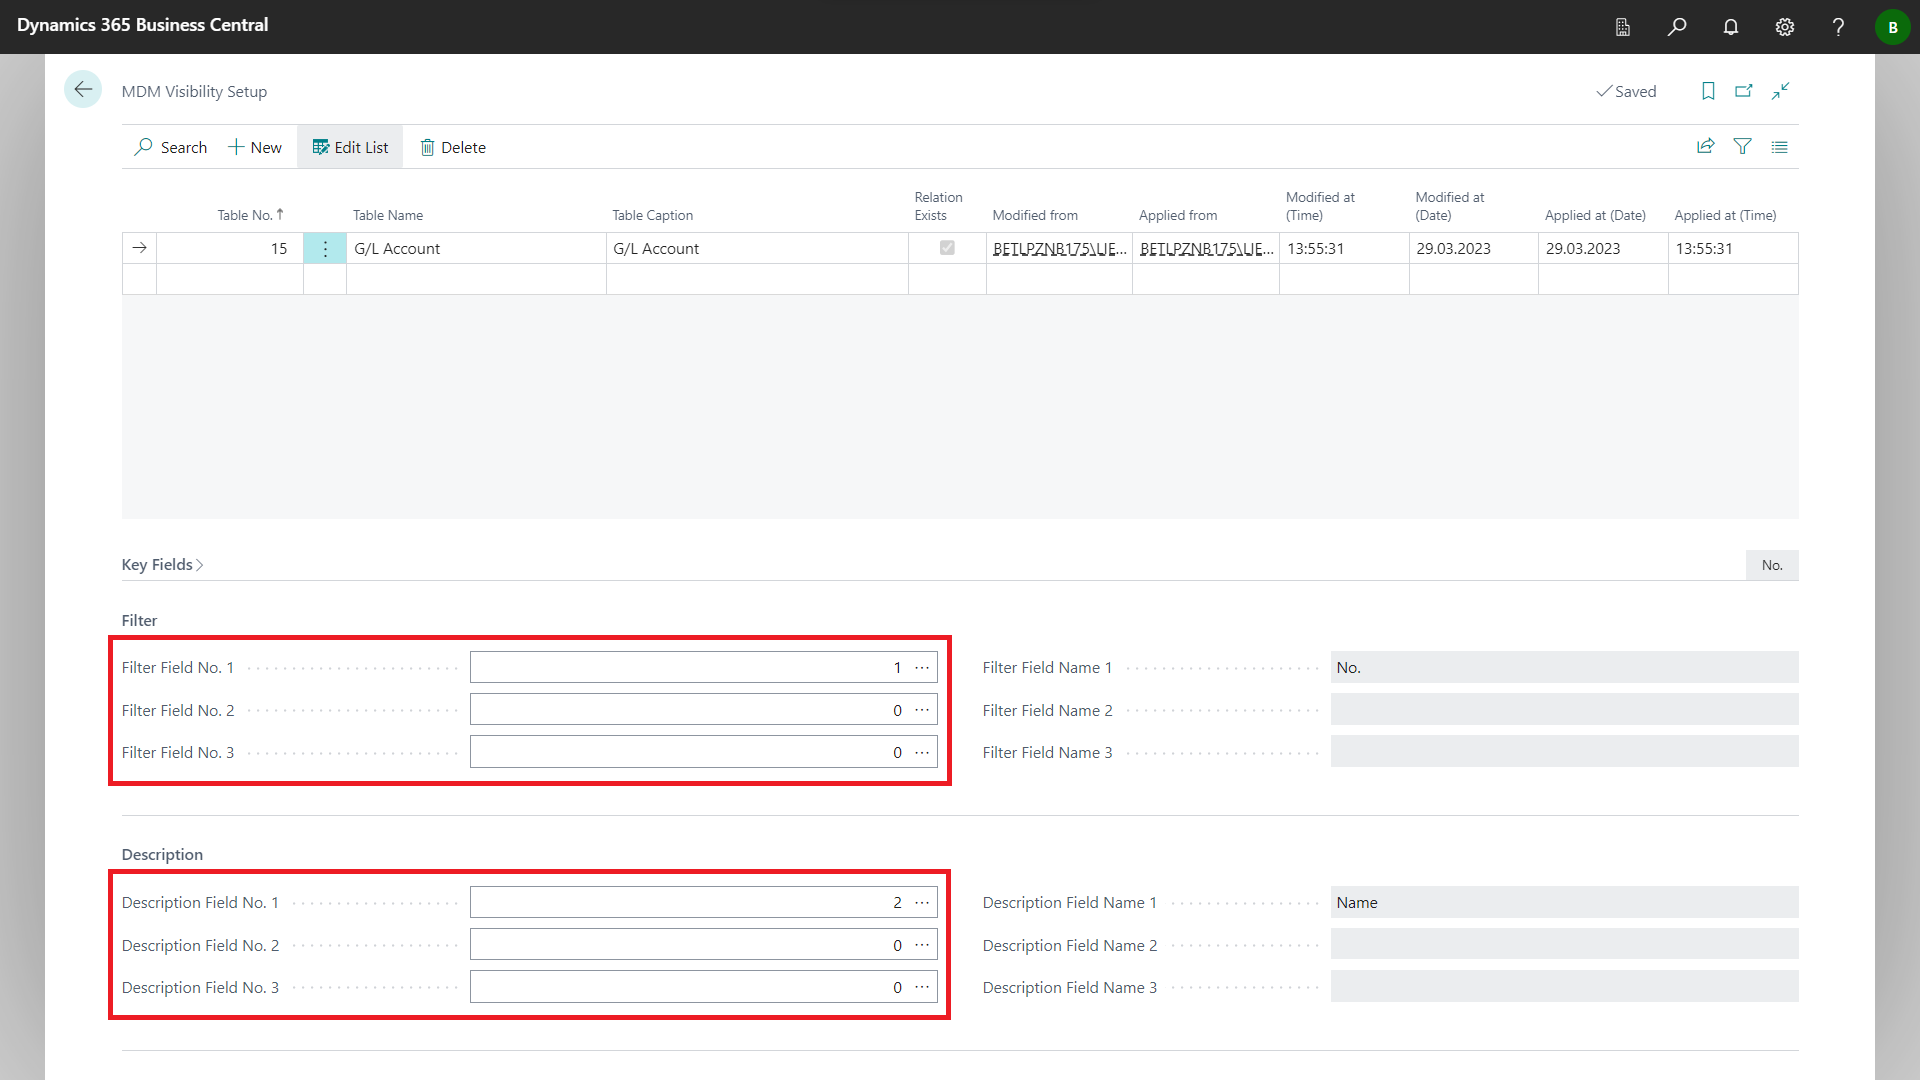Screen dimensions: 1920x1080
Task: Open the company information building icon
Action: click(x=1622, y=27)
